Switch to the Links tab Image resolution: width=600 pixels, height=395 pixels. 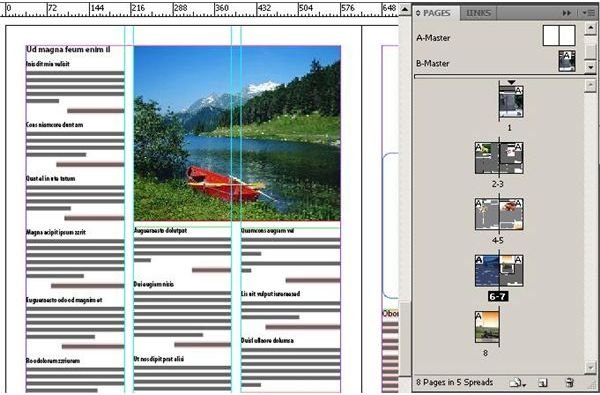coord(478,13)
